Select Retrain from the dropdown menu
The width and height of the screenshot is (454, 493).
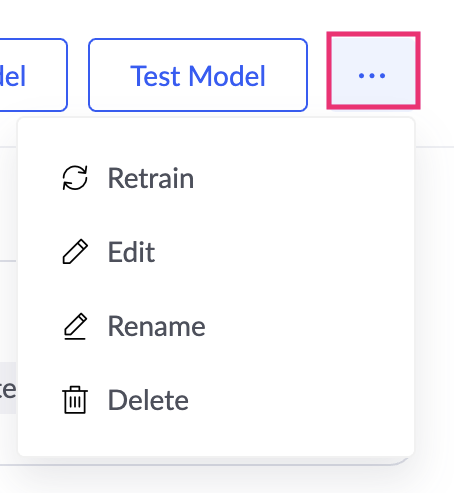216,178
